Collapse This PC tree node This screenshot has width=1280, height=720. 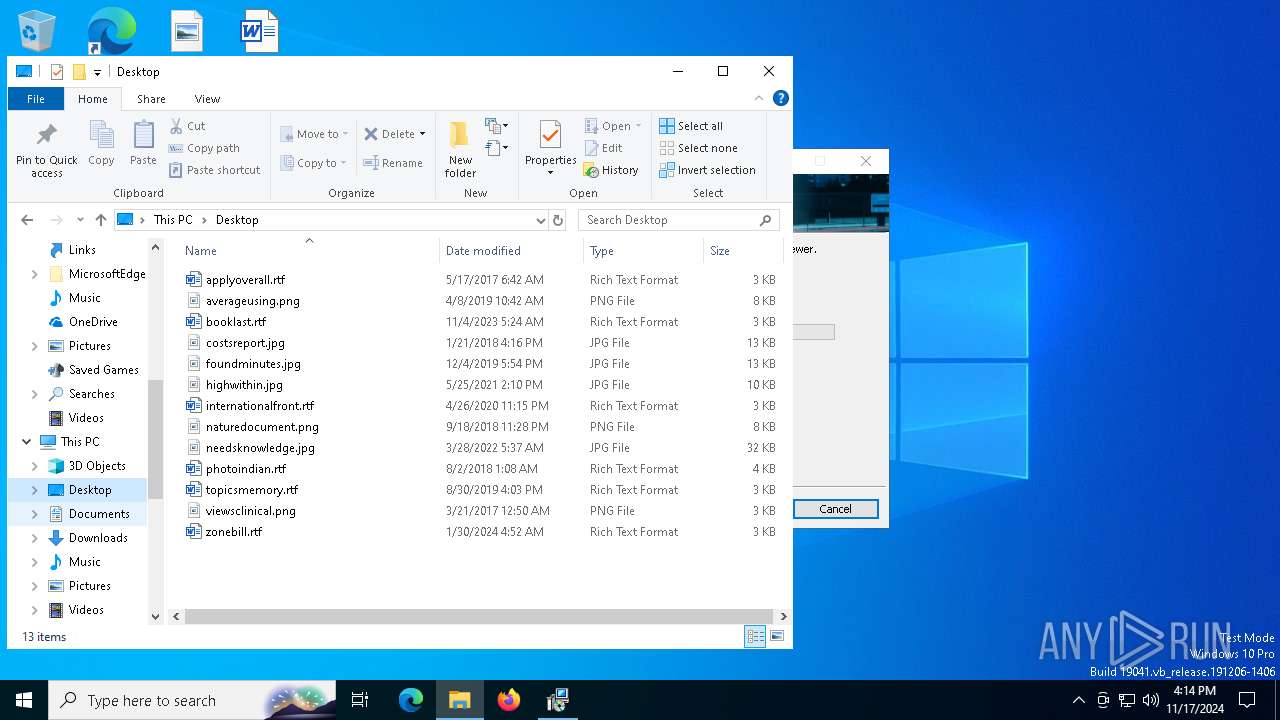pyautogui.click(x=26, y=442)
